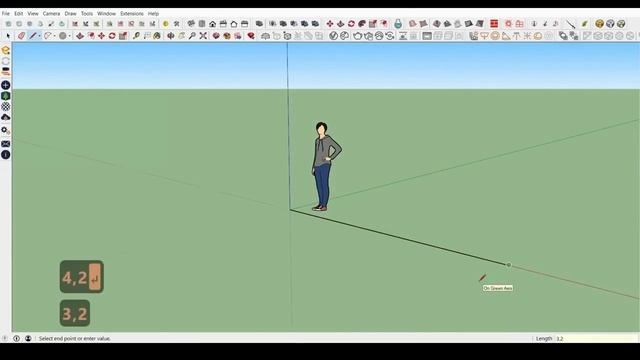The width and height of the screenshot is (640, 360).
Task: Open the File menu
Action: pyautogui.click(x=6, y=13)
